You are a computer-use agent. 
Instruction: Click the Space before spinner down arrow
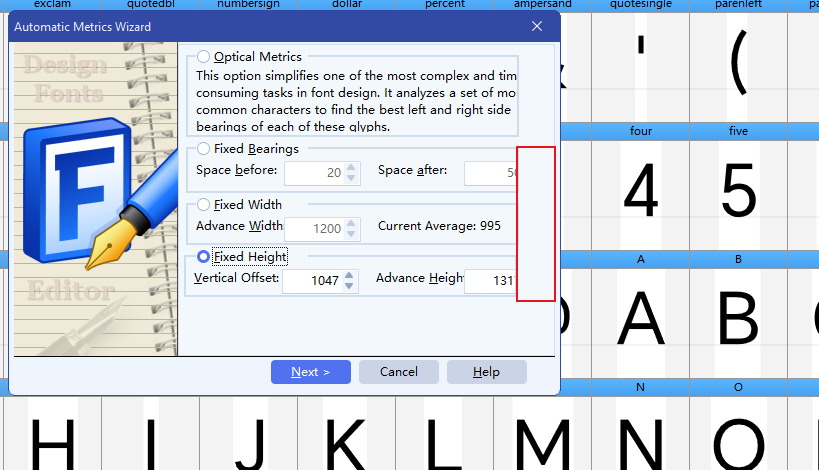(x=350, y=179)
